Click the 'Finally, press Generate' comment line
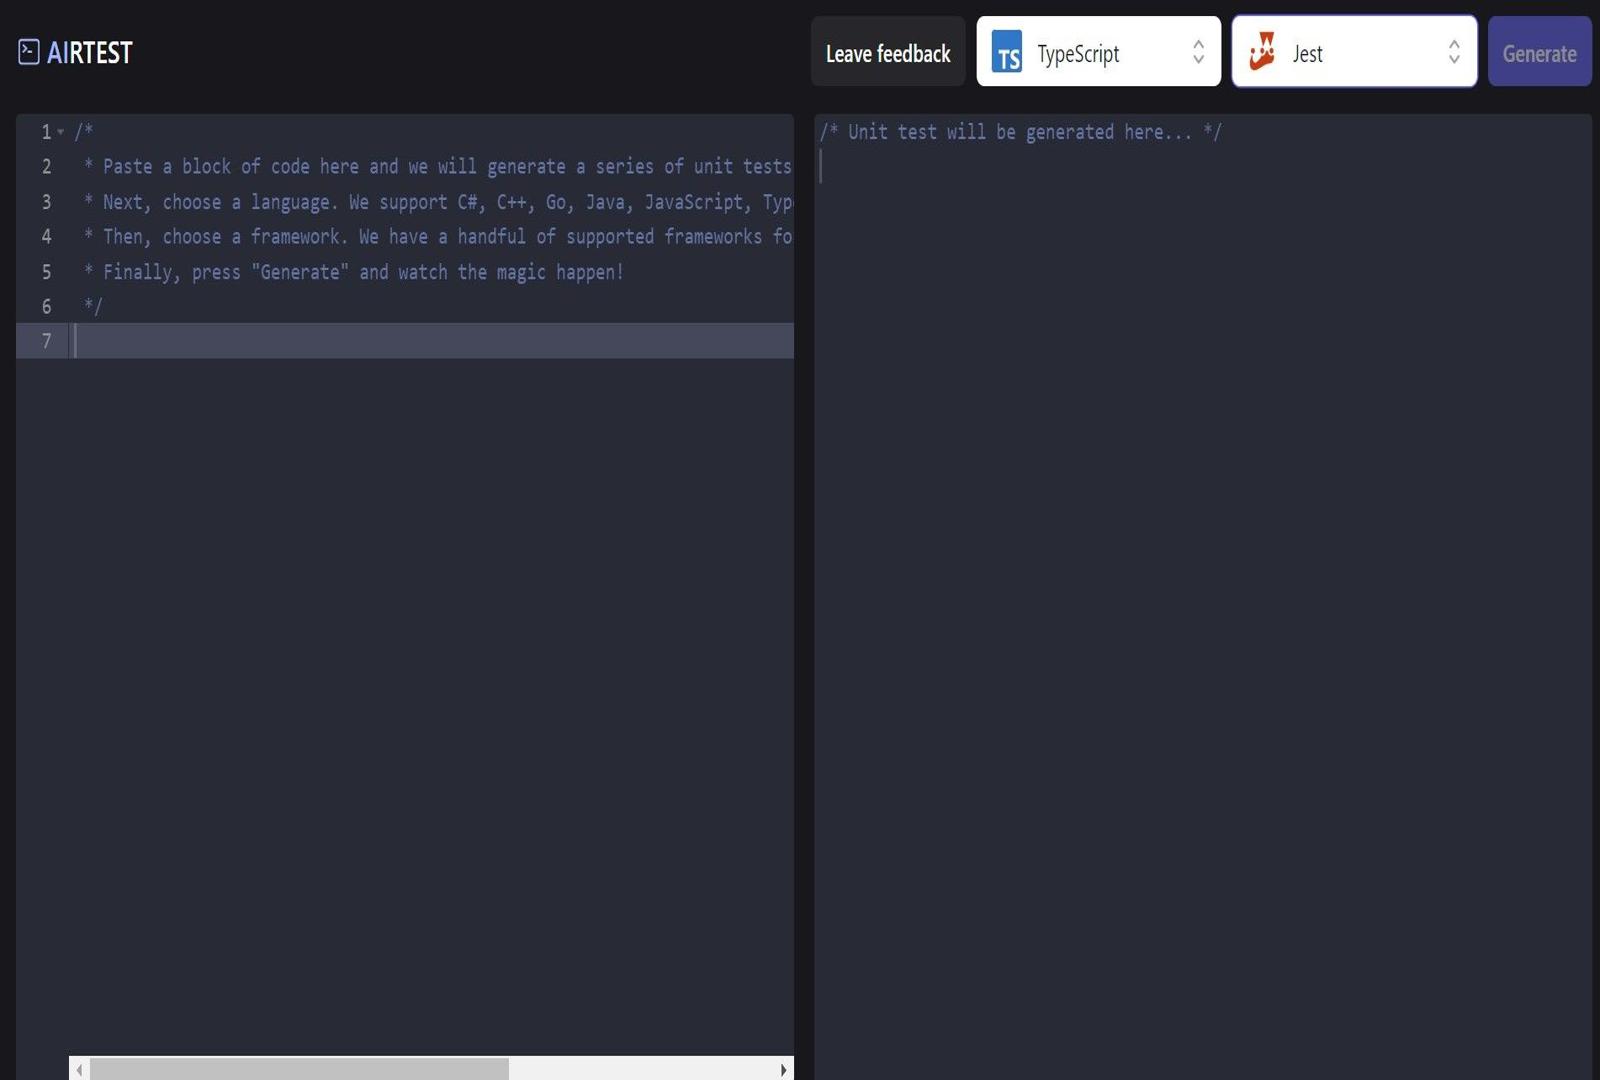The image size is (1600, 1080). 362,272
